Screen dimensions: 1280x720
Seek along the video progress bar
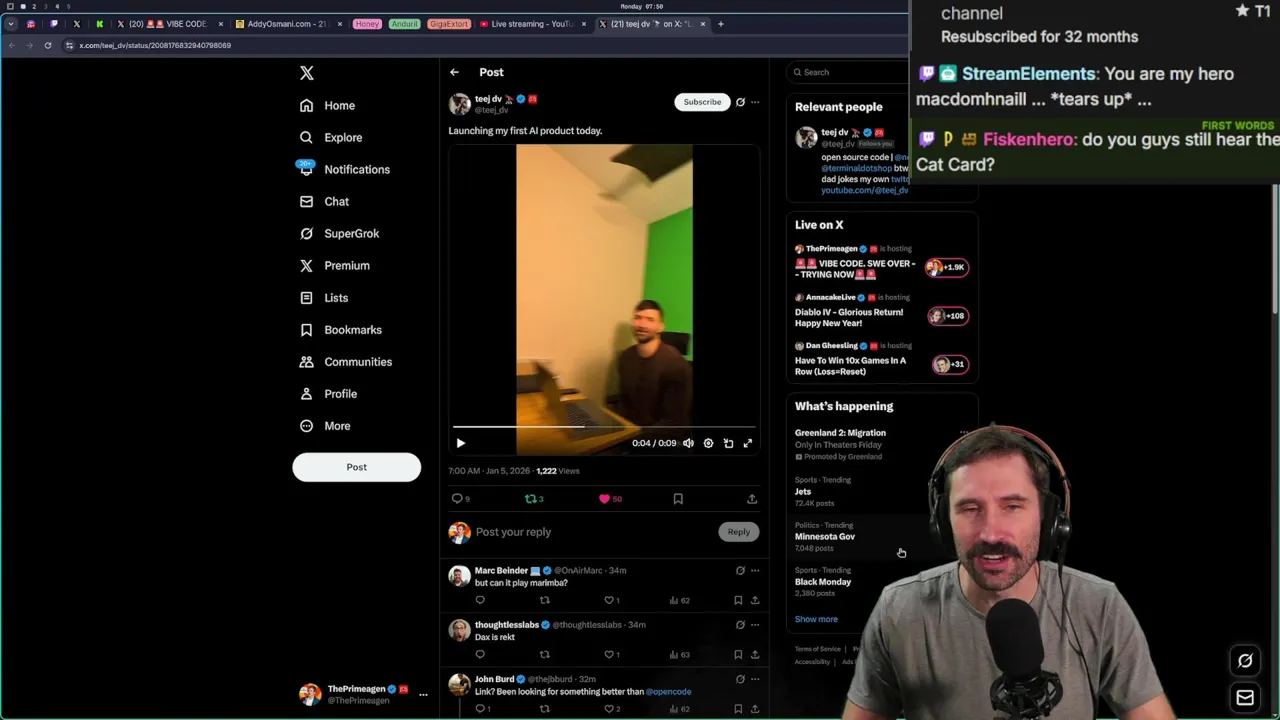[604, 427]
